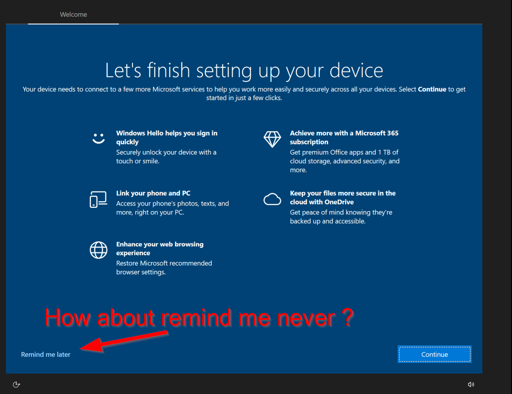
Task: Click 'Windows Hello helps you sign in quickly' heading
Action: pos(167,138)
